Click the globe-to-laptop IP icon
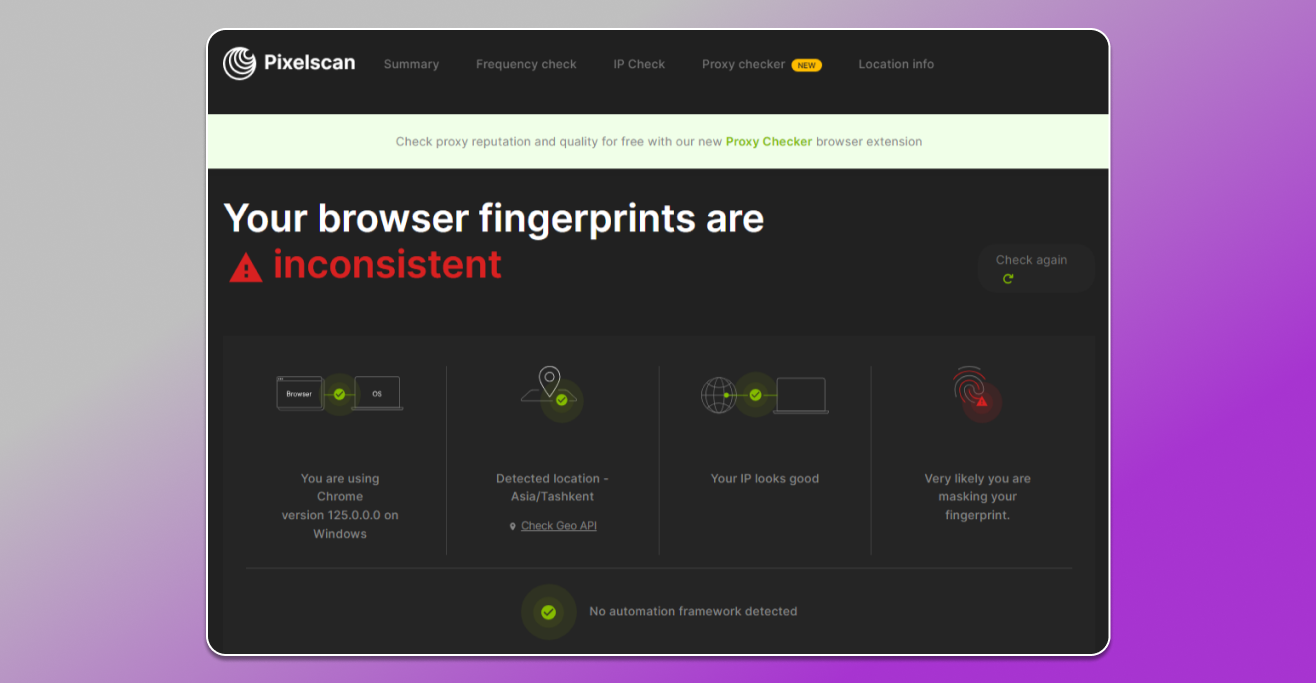The image size is (1316, 683). [764, 395]
